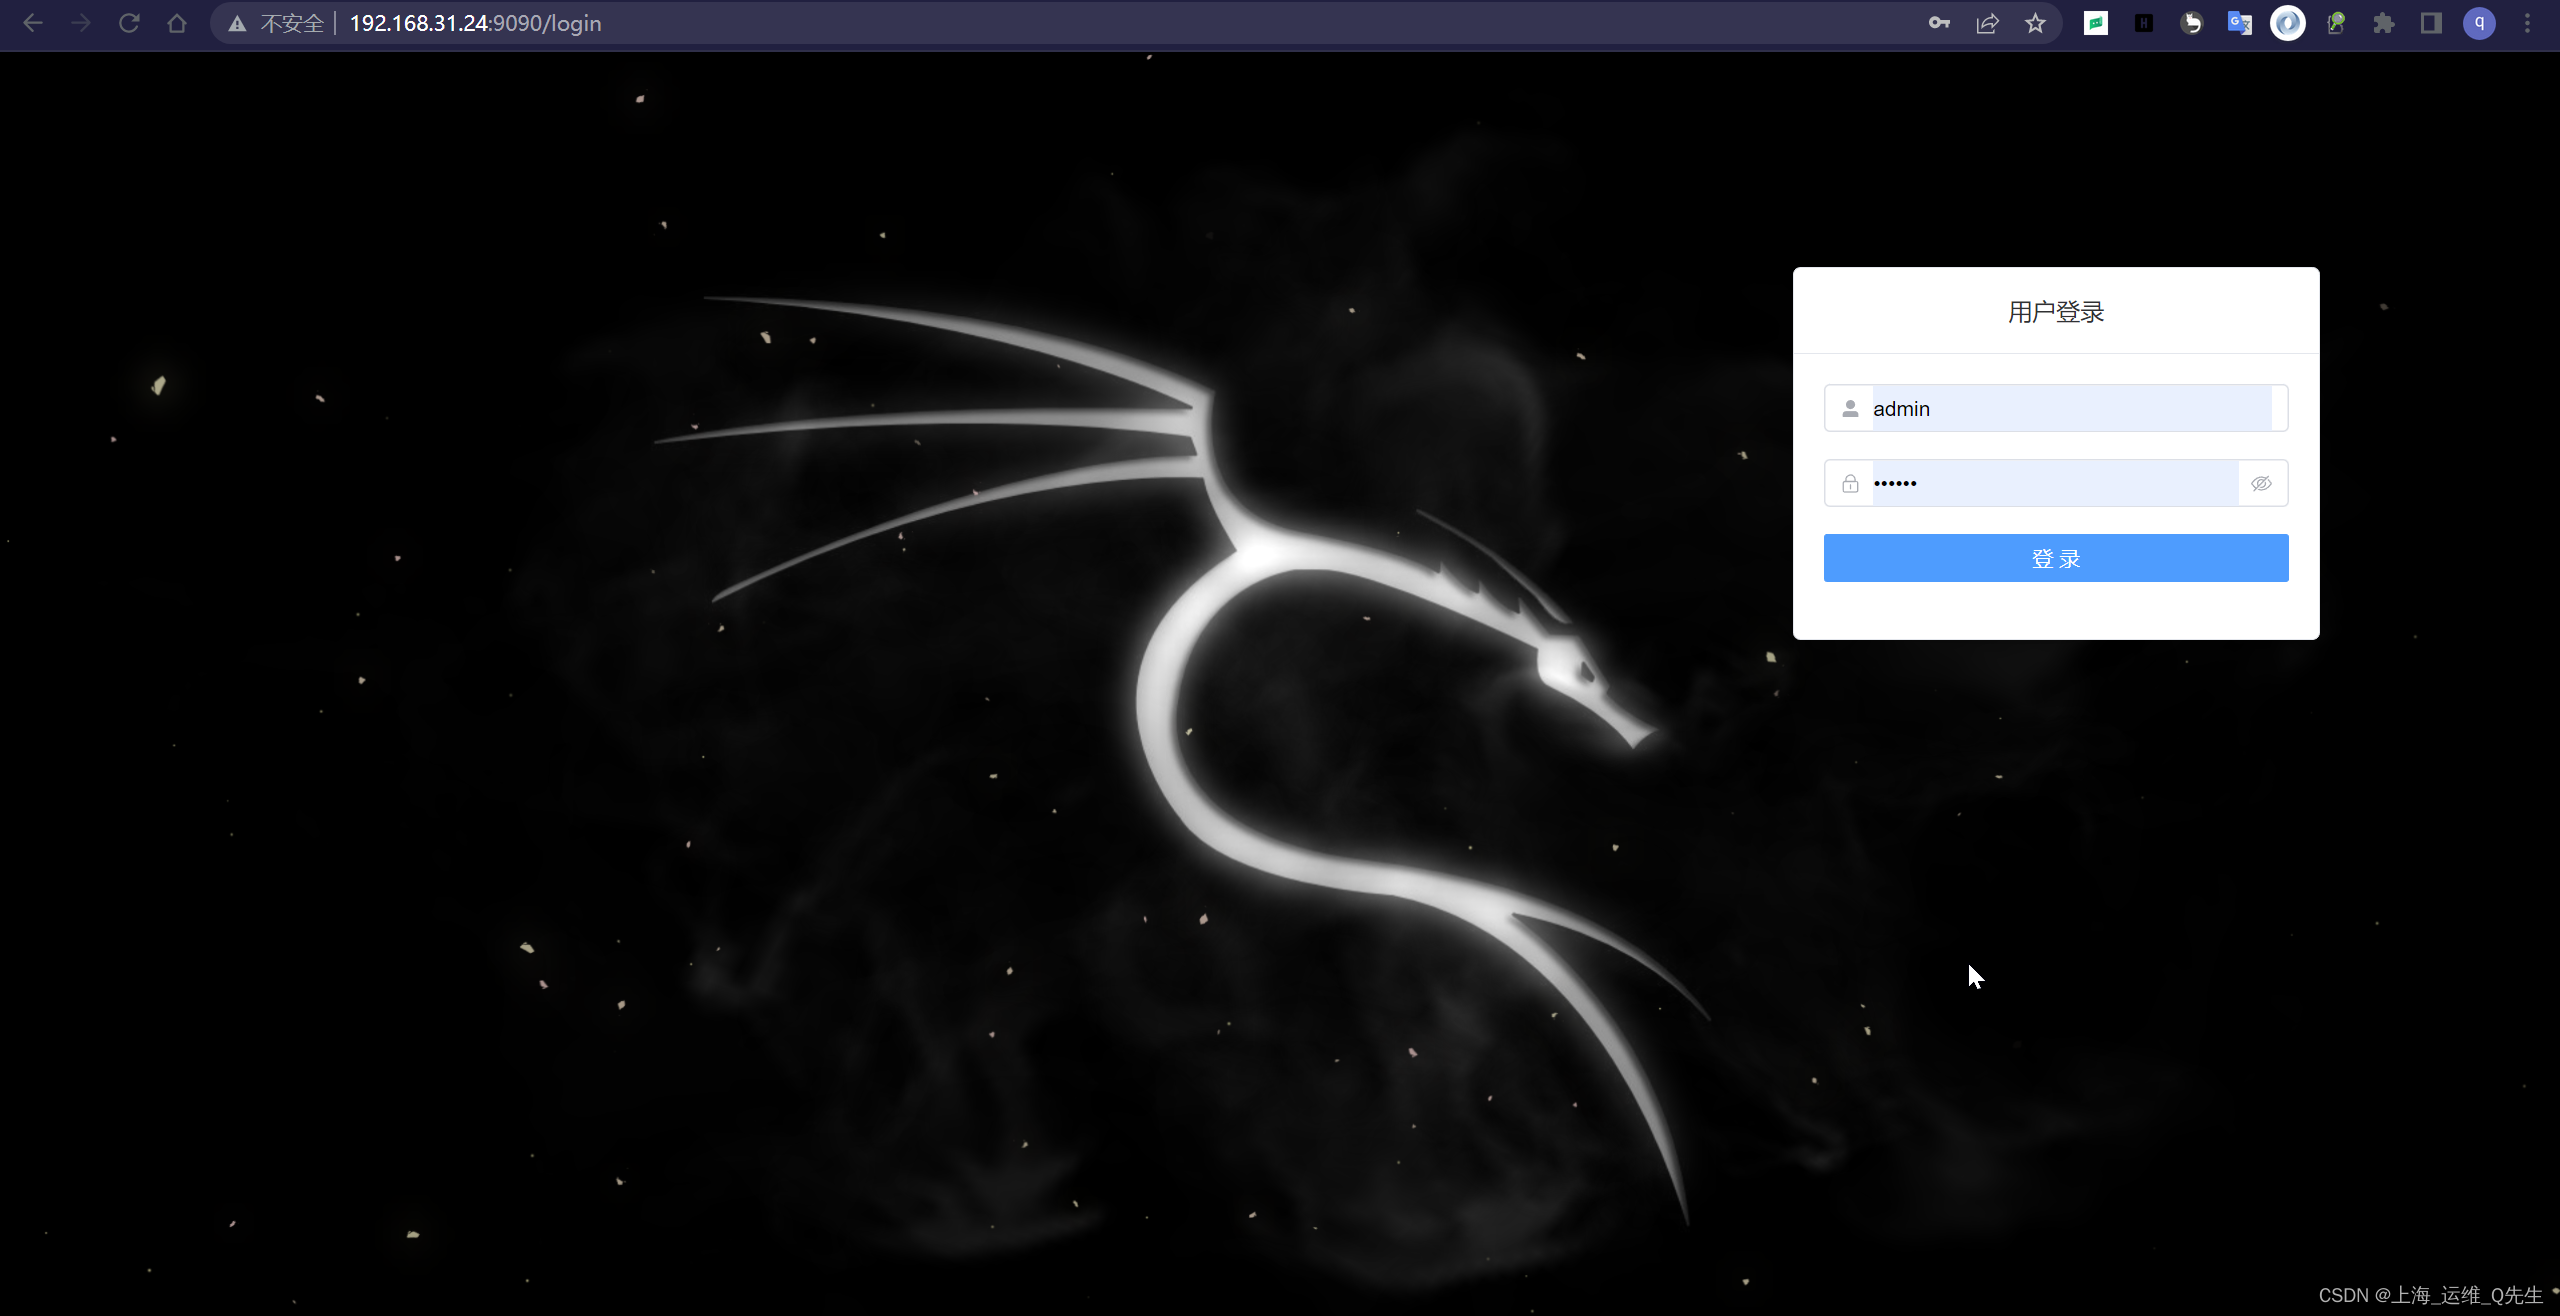Go back with the browser back arrow
This screenshot has height=1316, width=2560.
[x=32, y=23]
